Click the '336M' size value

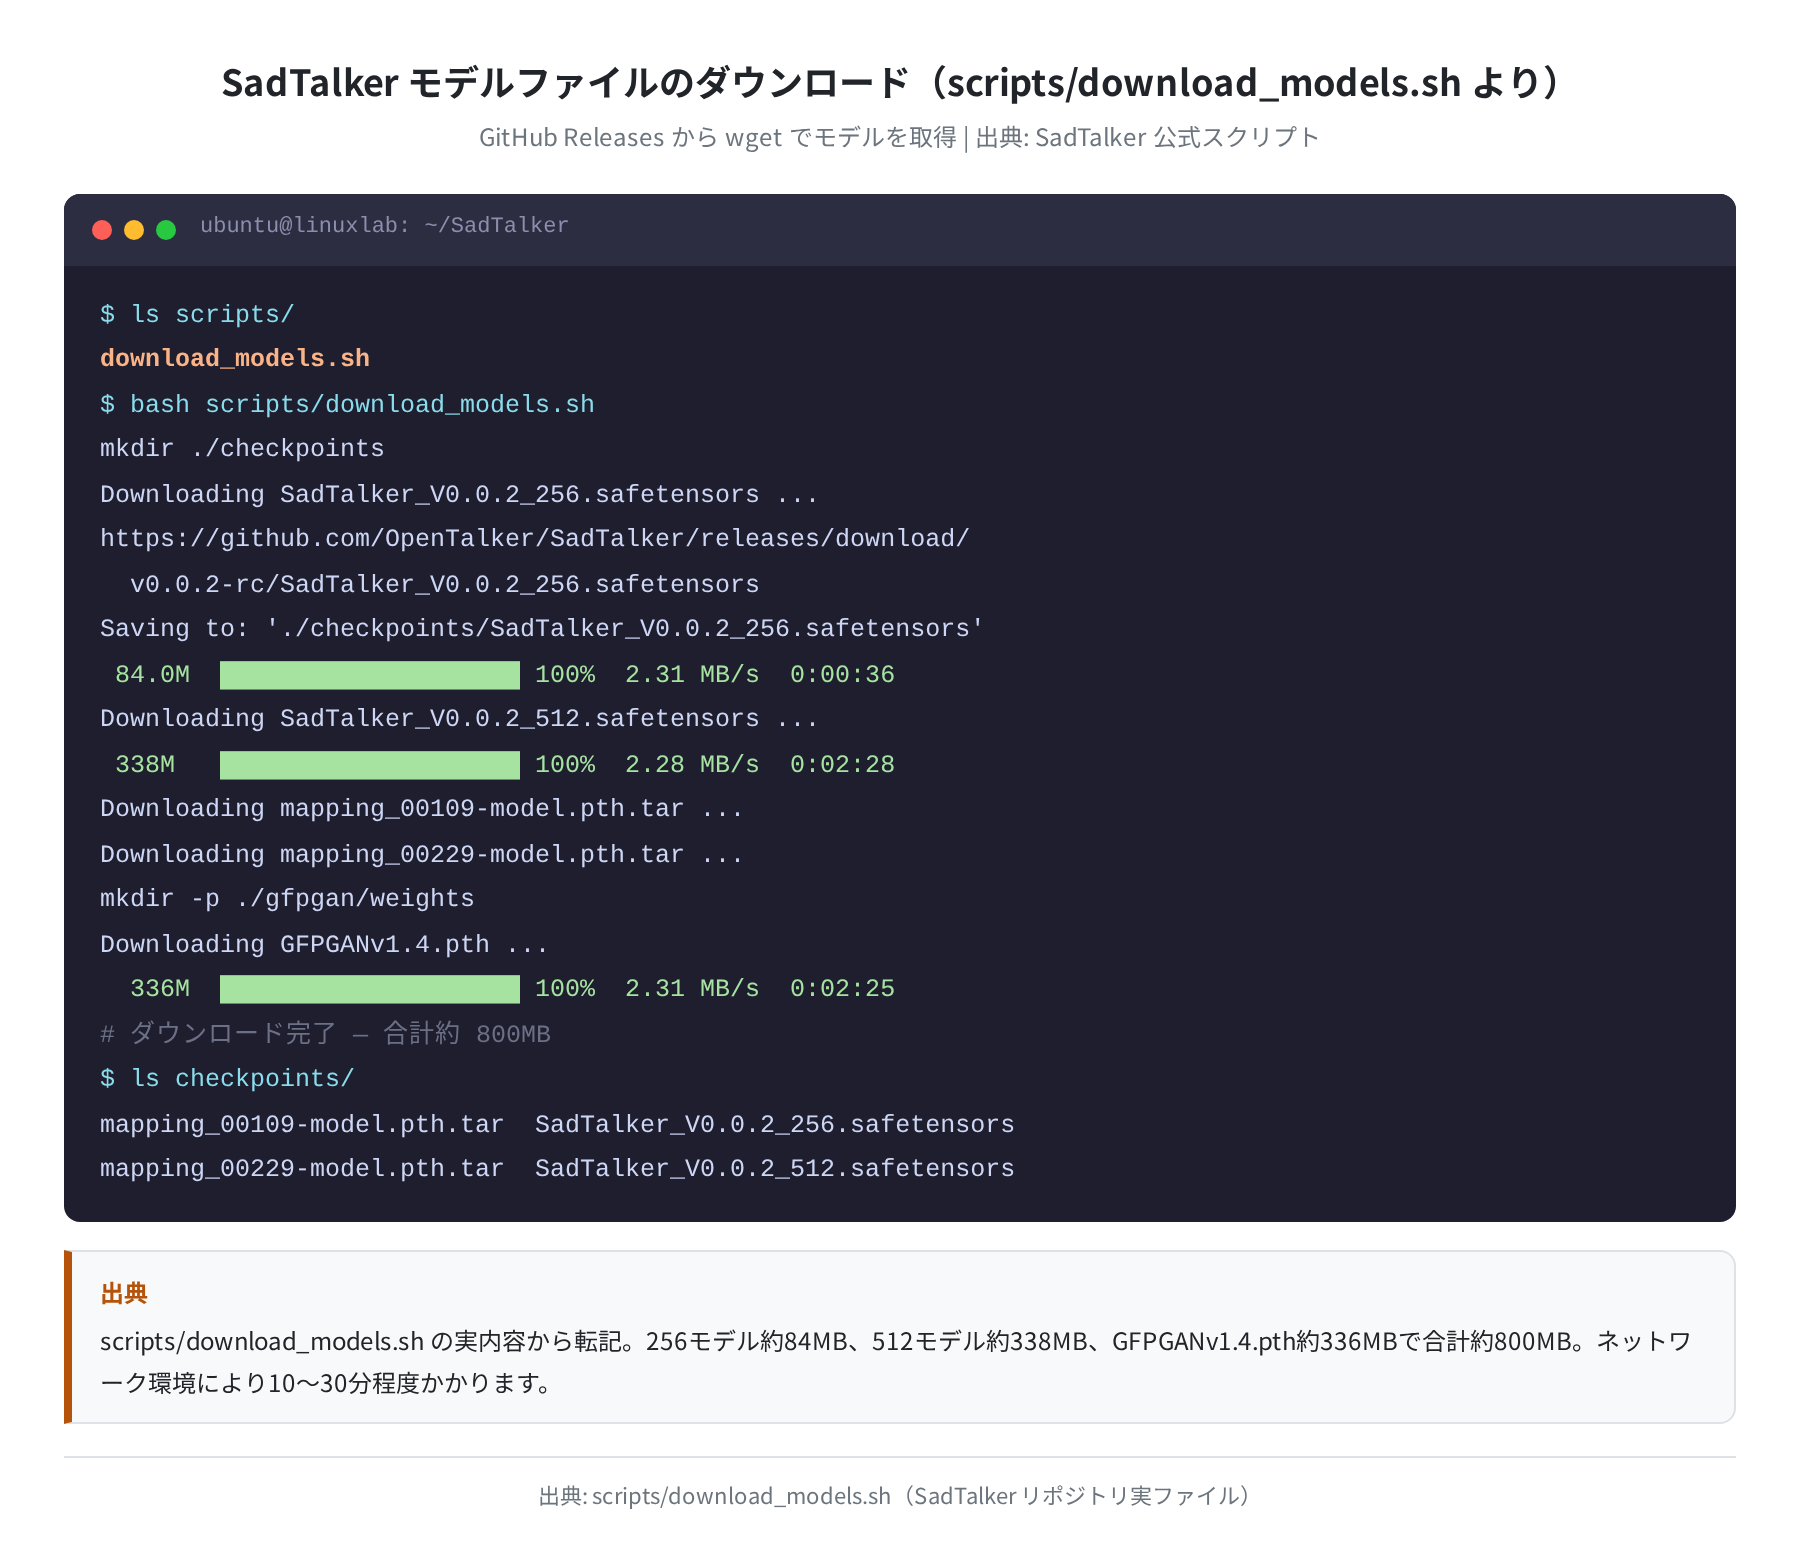160,988
